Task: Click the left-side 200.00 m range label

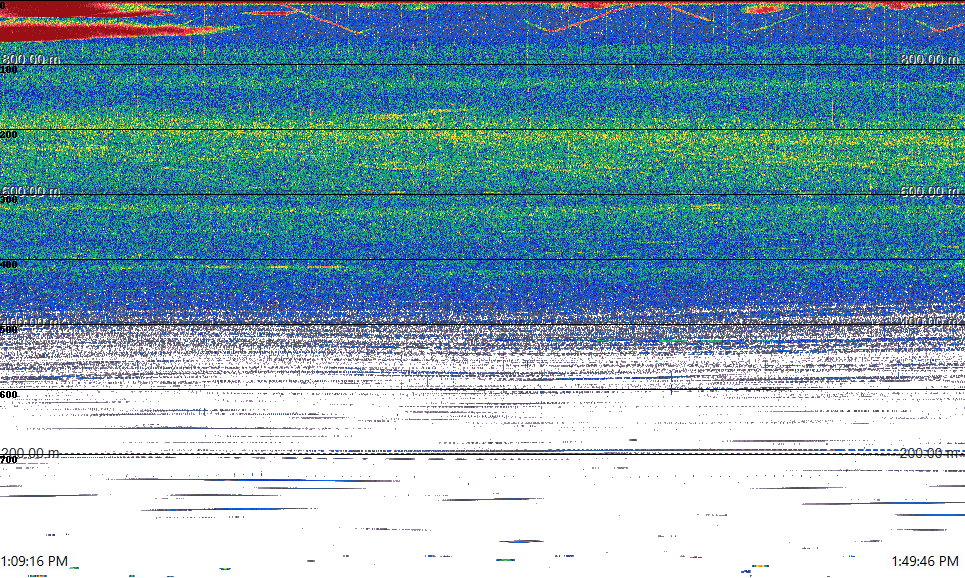Action: [31, 453]
